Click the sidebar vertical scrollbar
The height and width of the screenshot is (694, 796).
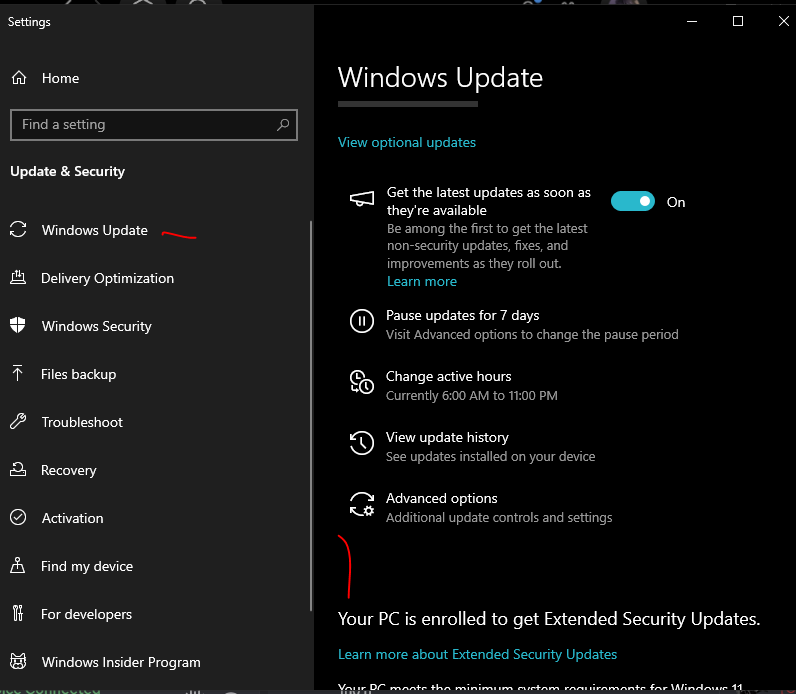(x=311, y=415)
